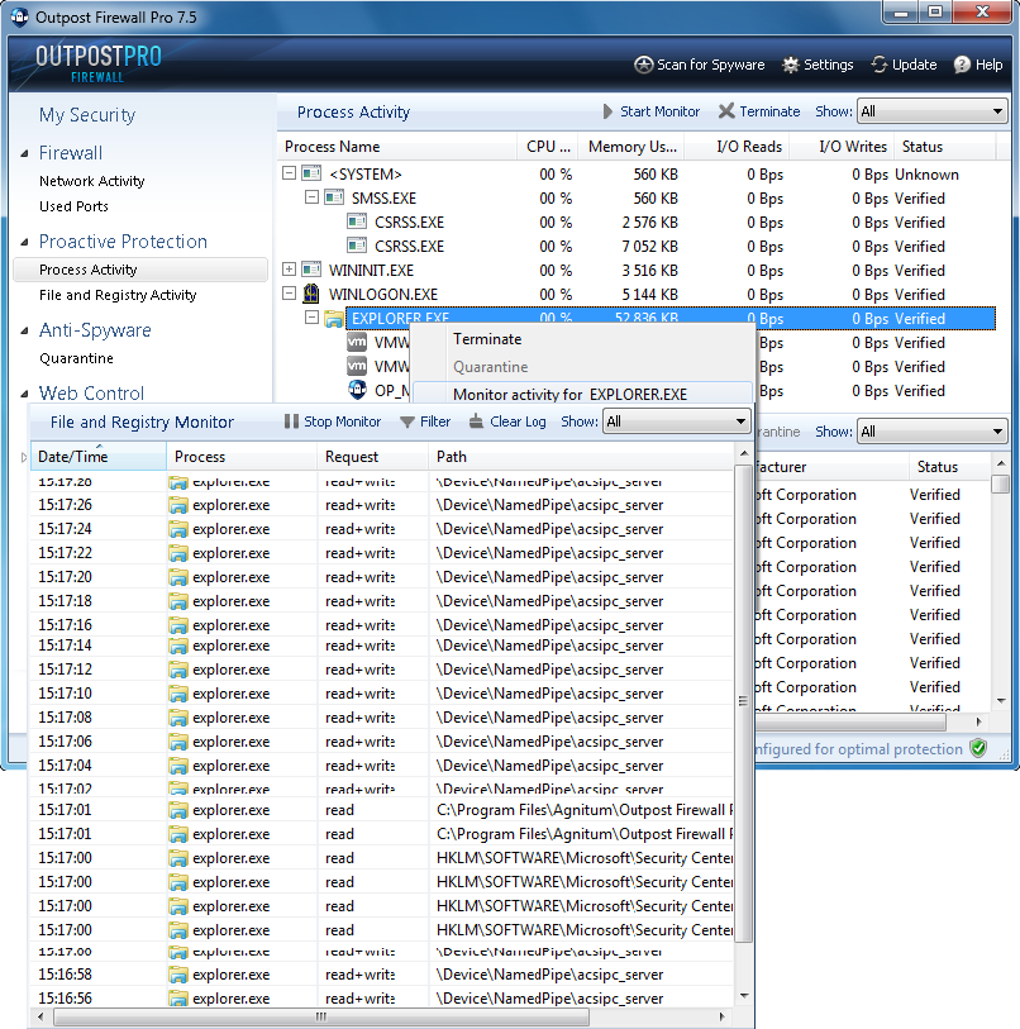Open Network Activity in sidebar
Image resolution: width=1020 pixels, height=1029 pixels.
(x=92, y=181)
